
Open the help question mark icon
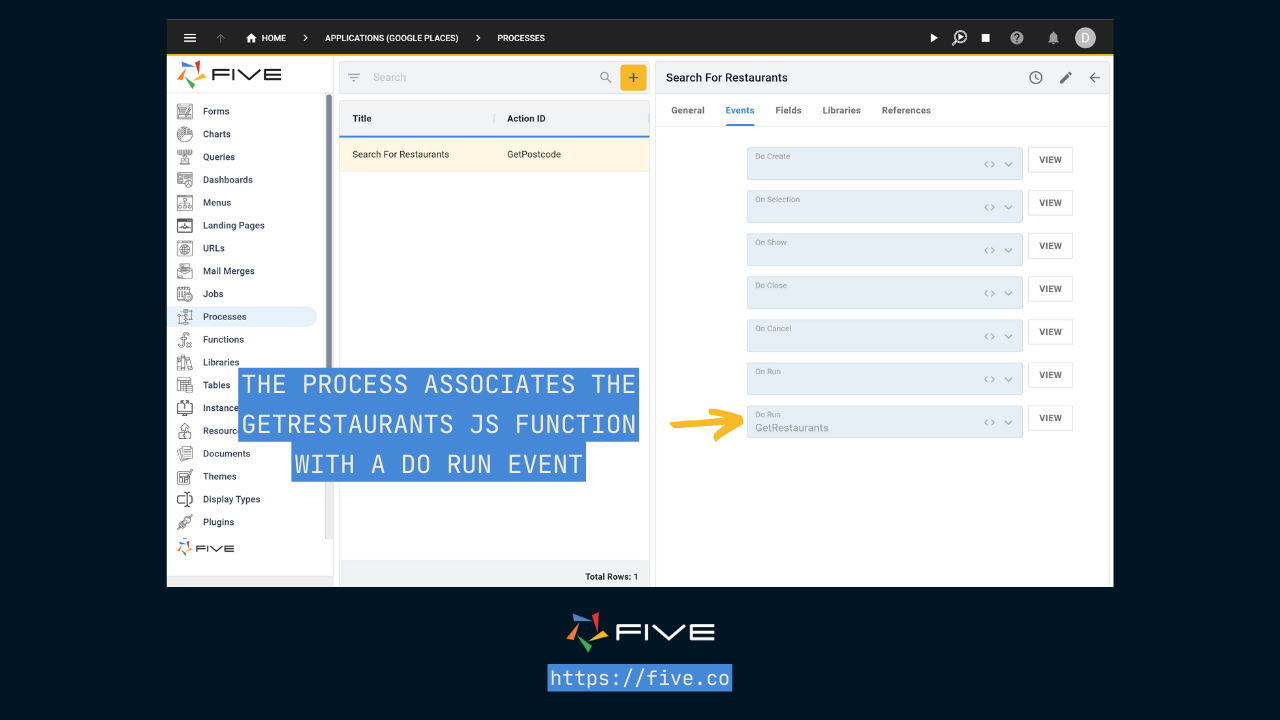click(1017, 38)
